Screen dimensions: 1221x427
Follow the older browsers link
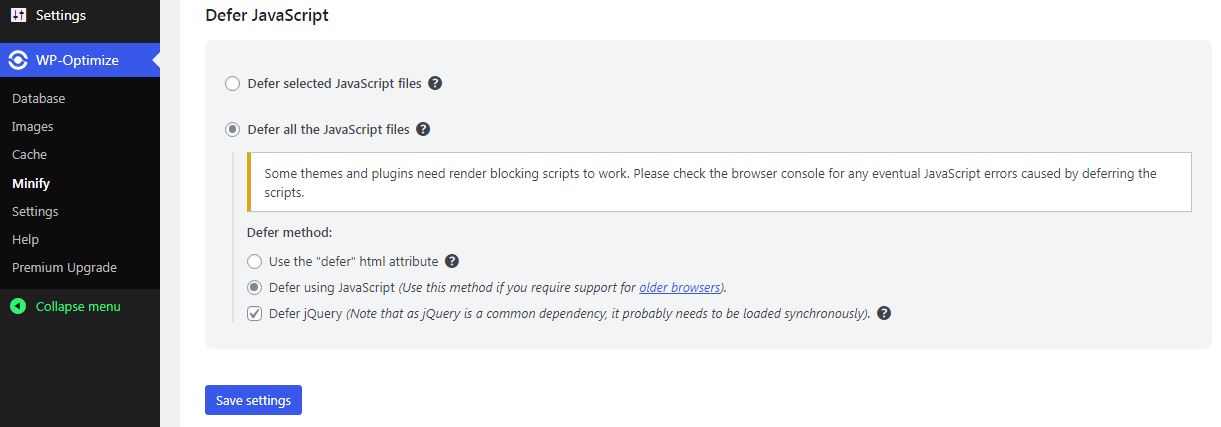(679, 288)
